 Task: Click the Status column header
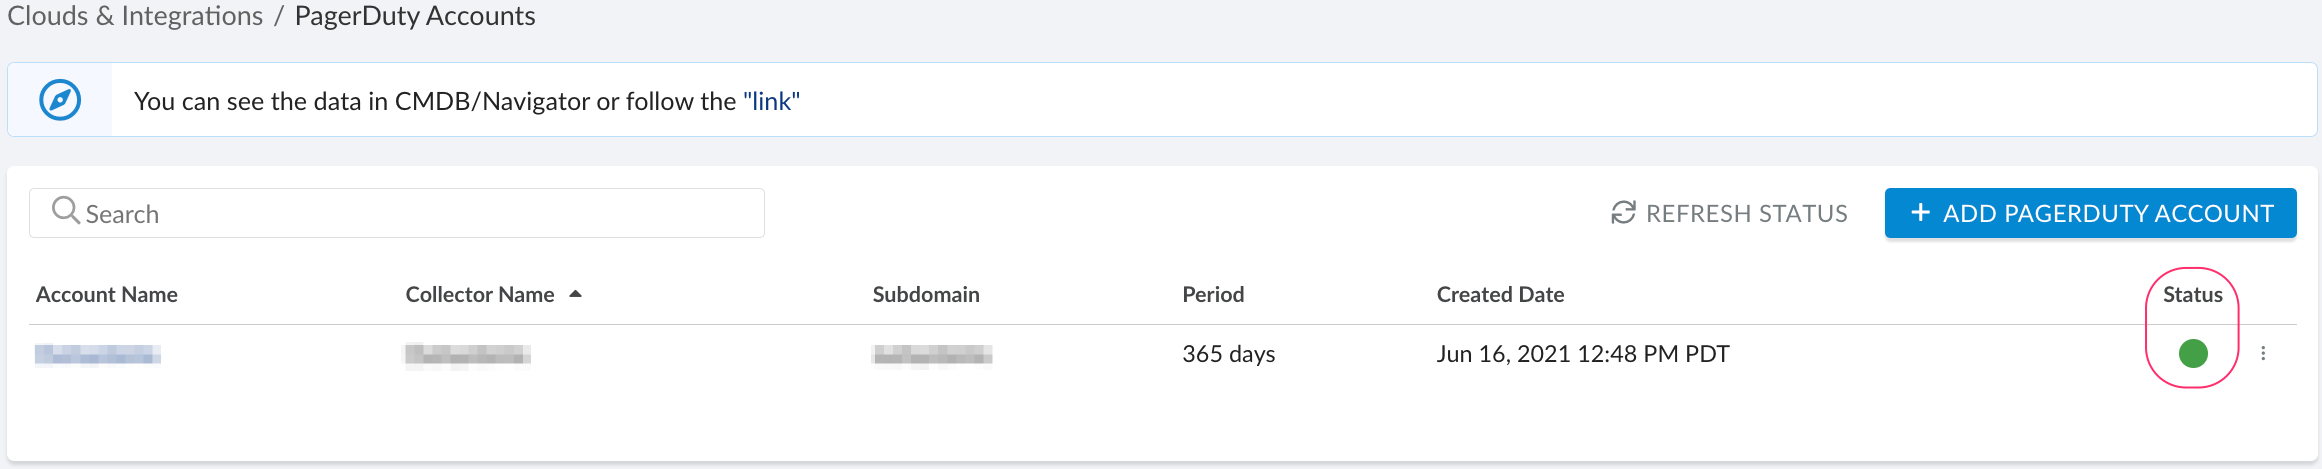pos(2192,295)
